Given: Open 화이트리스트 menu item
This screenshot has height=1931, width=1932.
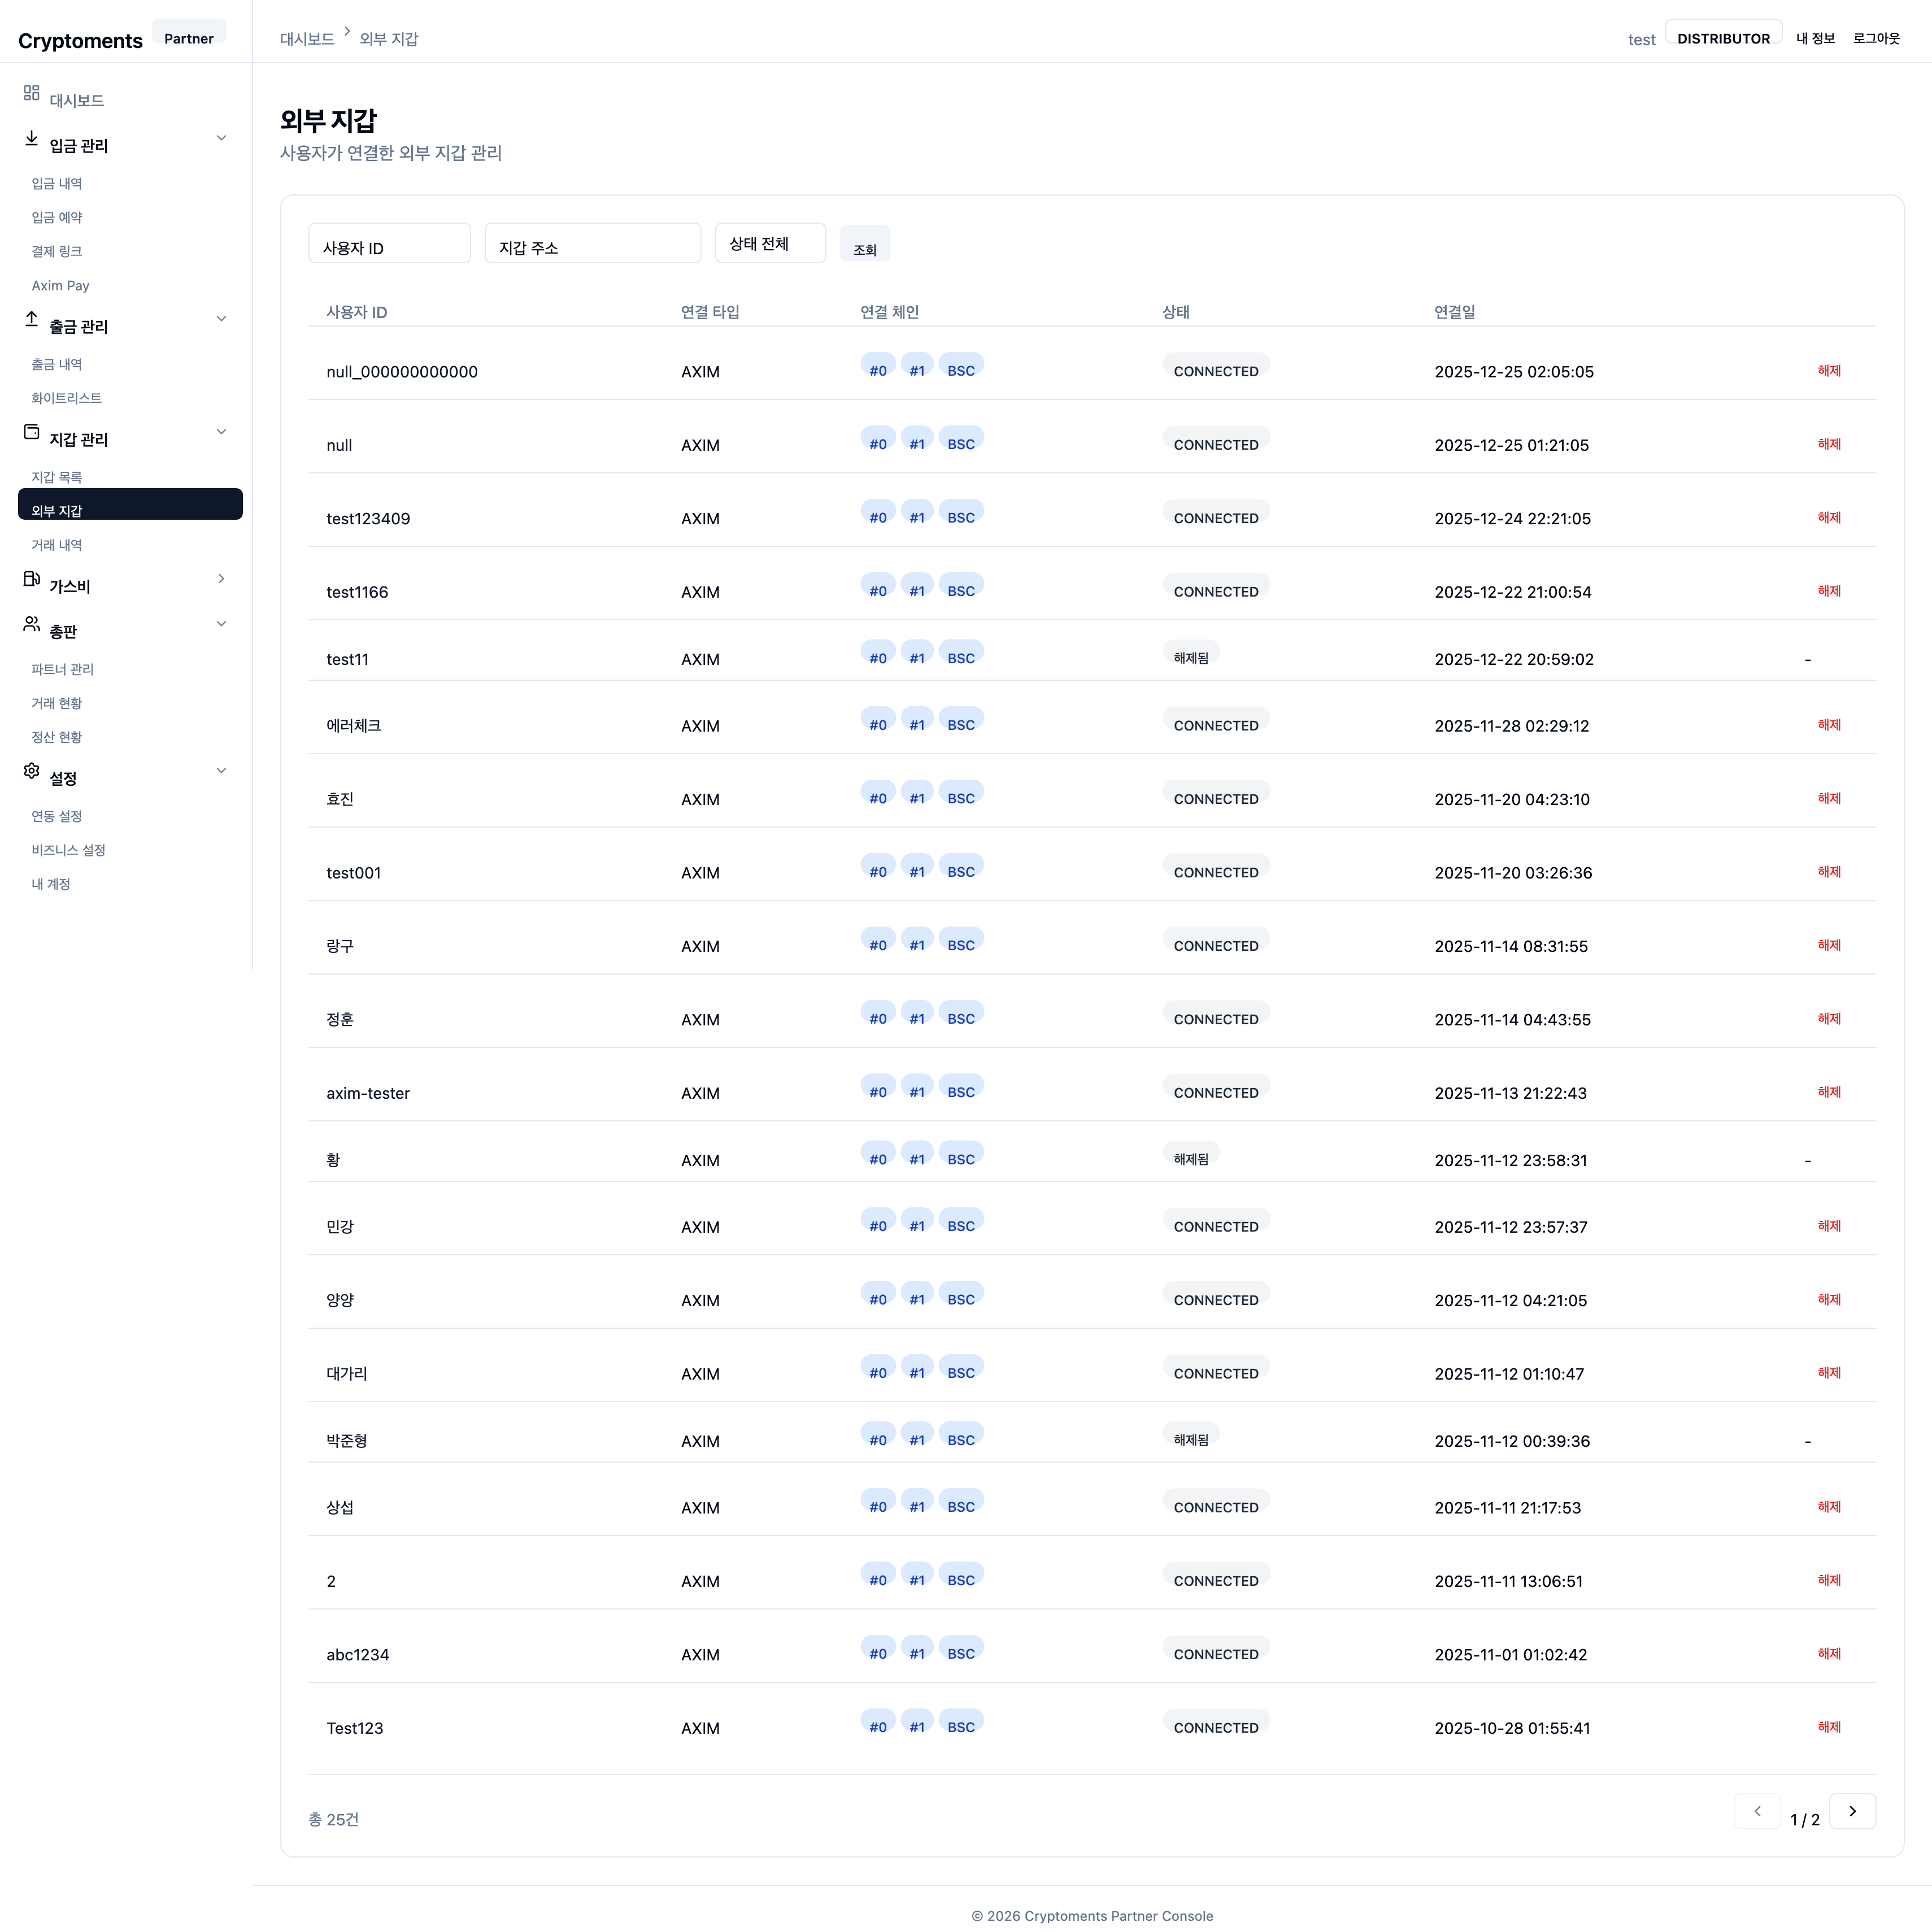Looking at the screenshot, I should click(66, 398).
